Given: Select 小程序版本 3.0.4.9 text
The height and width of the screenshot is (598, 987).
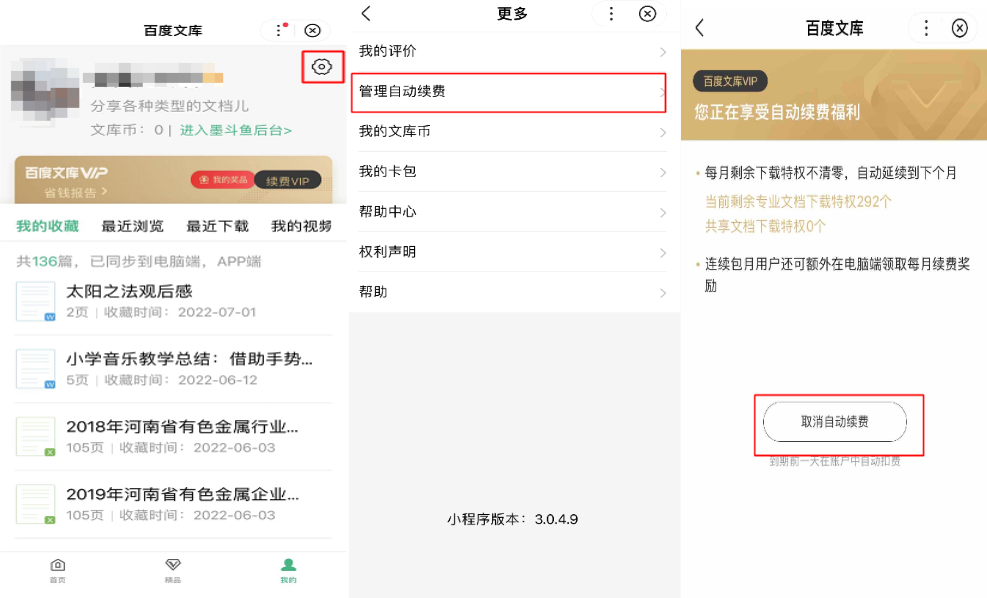Looking at the screenshot, I should (x=512, y=519).
